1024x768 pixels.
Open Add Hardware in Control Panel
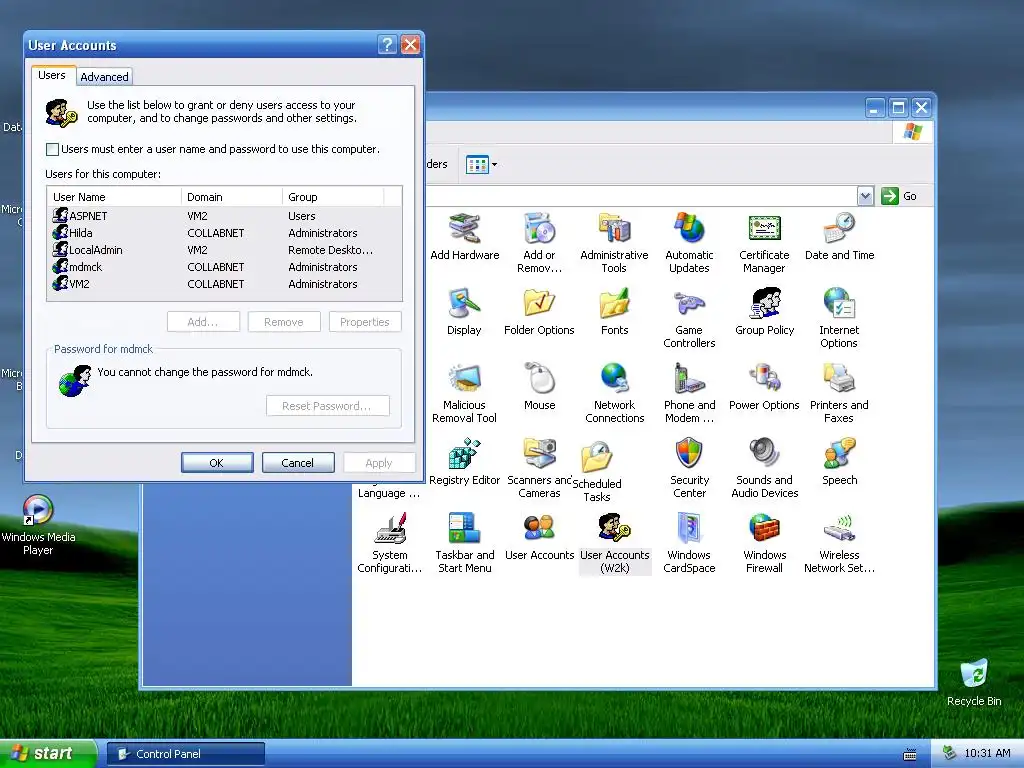[464, 236]
